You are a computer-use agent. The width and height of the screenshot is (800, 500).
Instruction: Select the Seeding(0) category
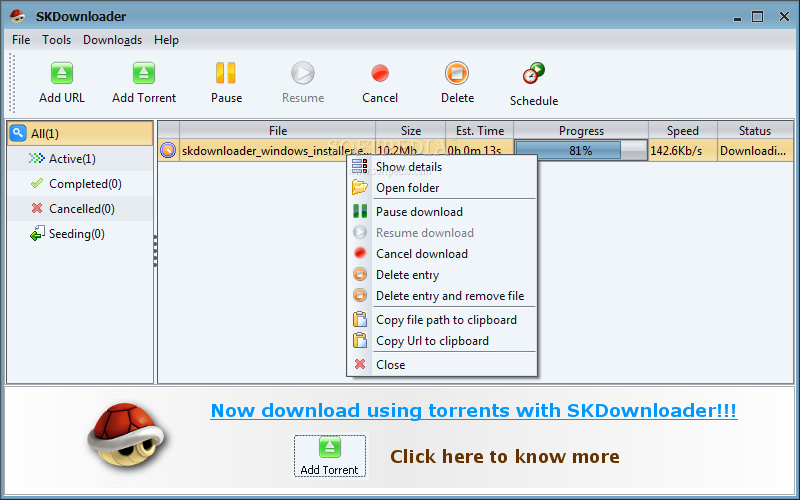click(x=80, y=234)
